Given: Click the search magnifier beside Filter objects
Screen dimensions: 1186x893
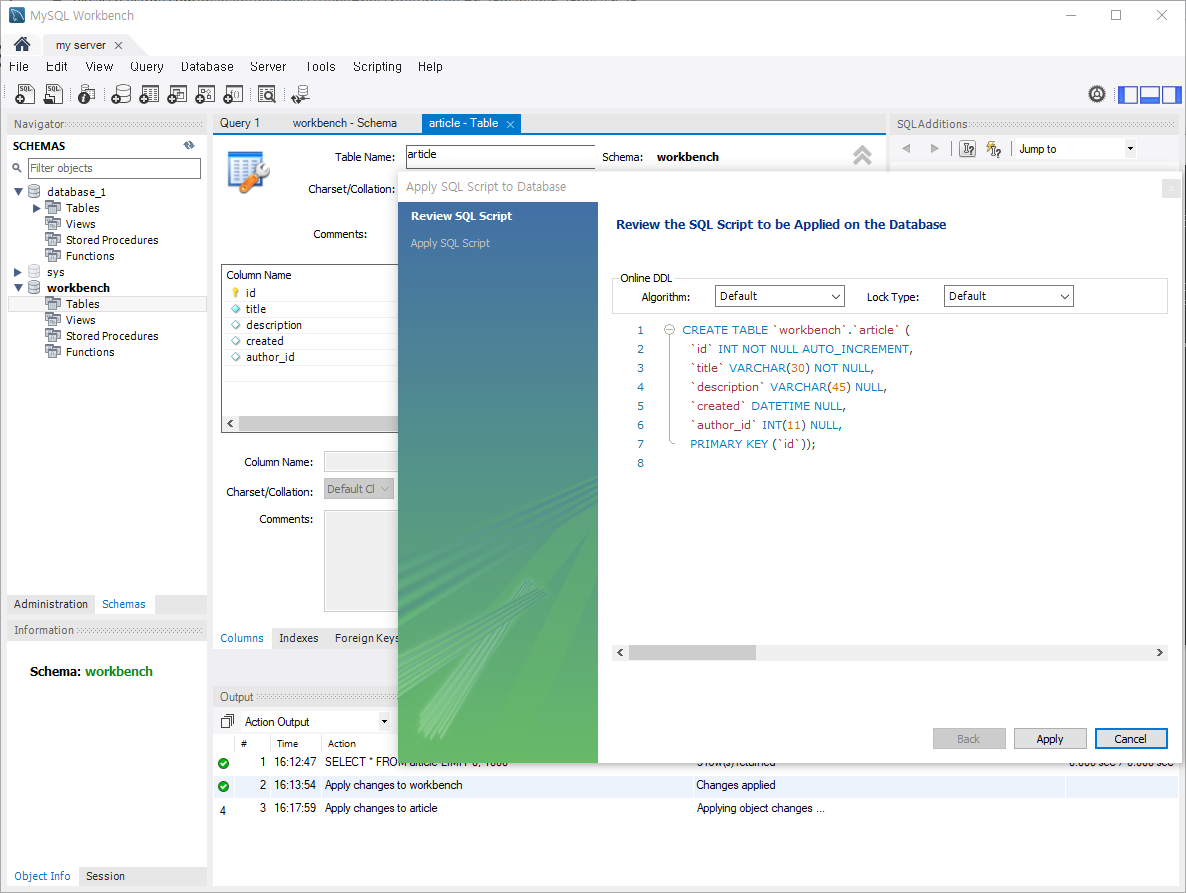Looking at the screenshot, I should [x=17, y=168].
